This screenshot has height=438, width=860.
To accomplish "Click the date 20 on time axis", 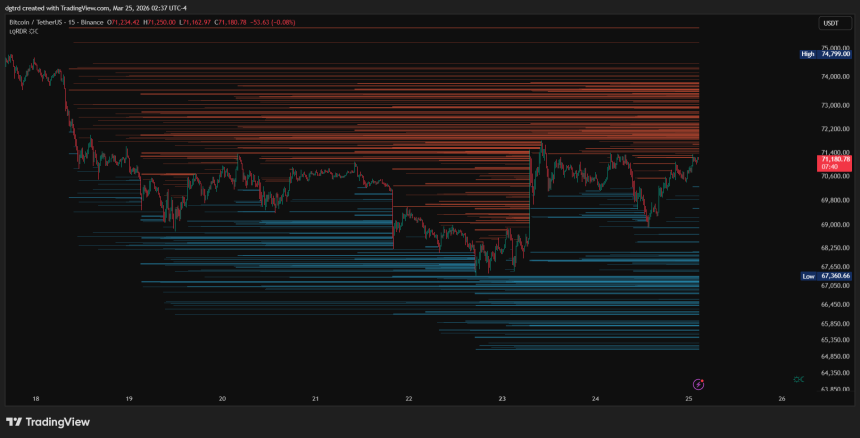I will (222, 399).
